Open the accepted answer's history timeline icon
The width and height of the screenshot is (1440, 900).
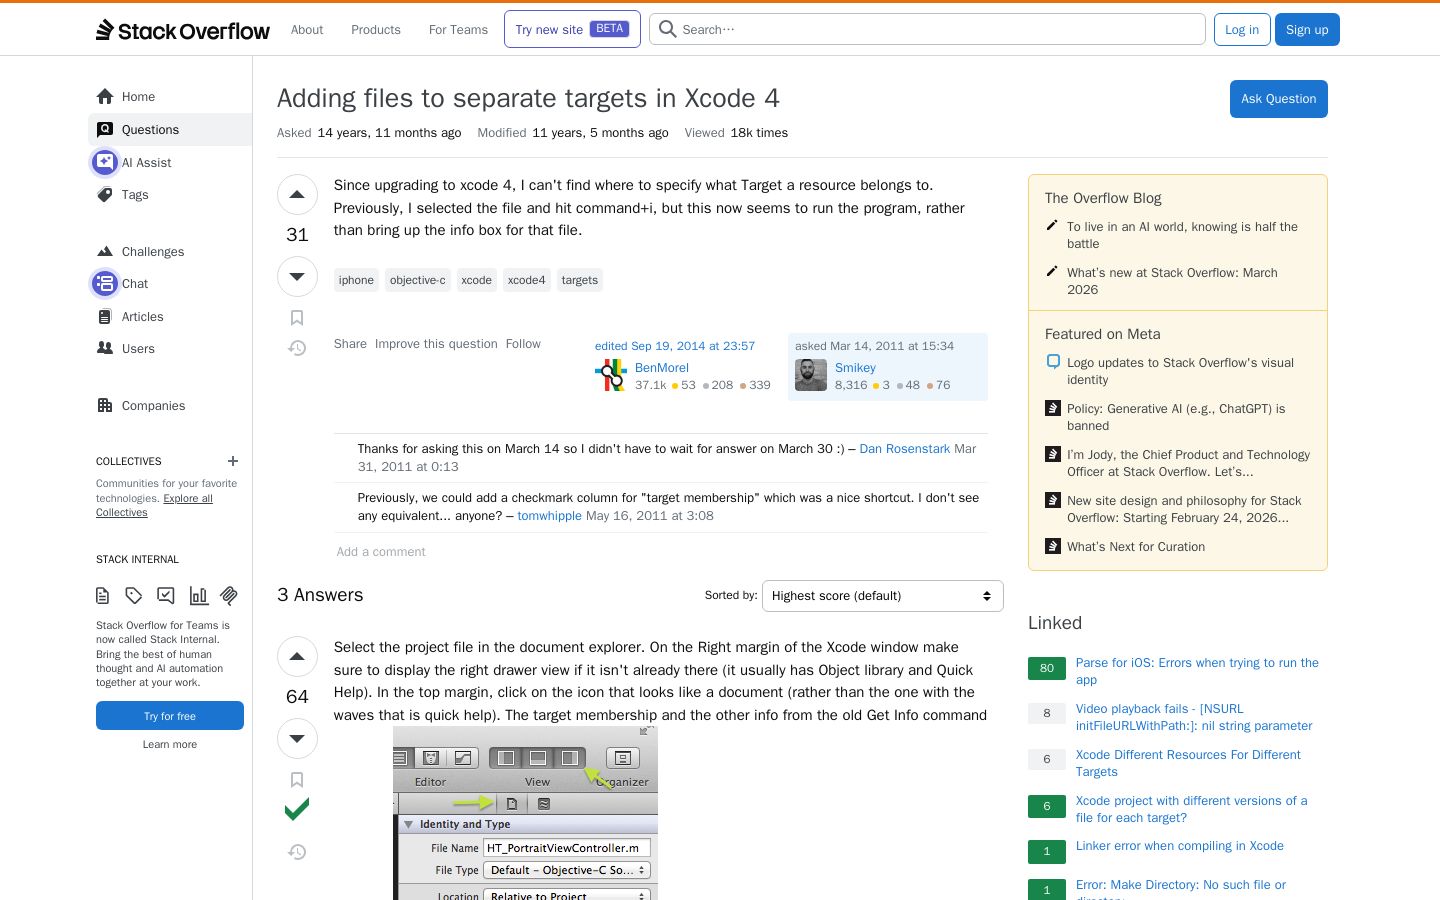click(297, 852)
